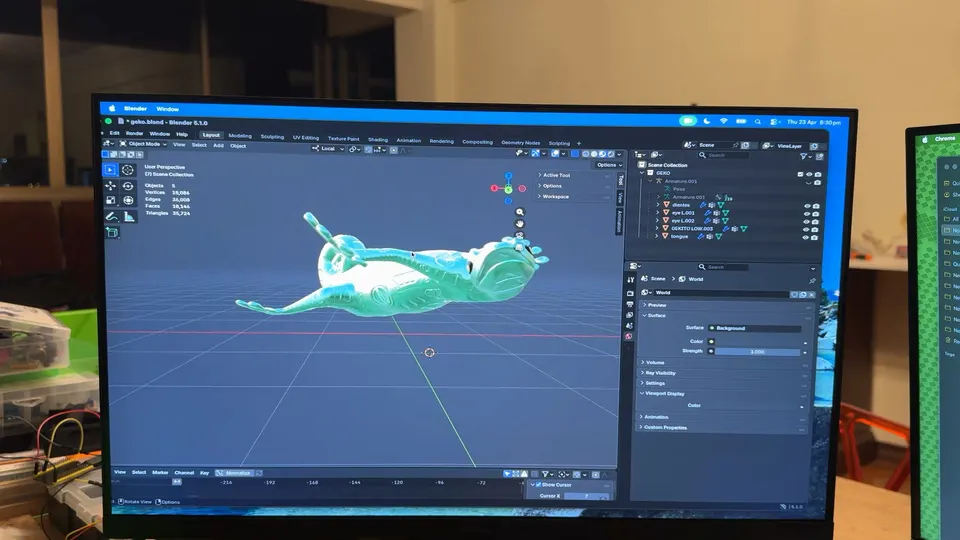Image resolution: width=960 pixels, height=540 pixels.
Task: Select the Annotate tool
Action: (x=111, y=216)
